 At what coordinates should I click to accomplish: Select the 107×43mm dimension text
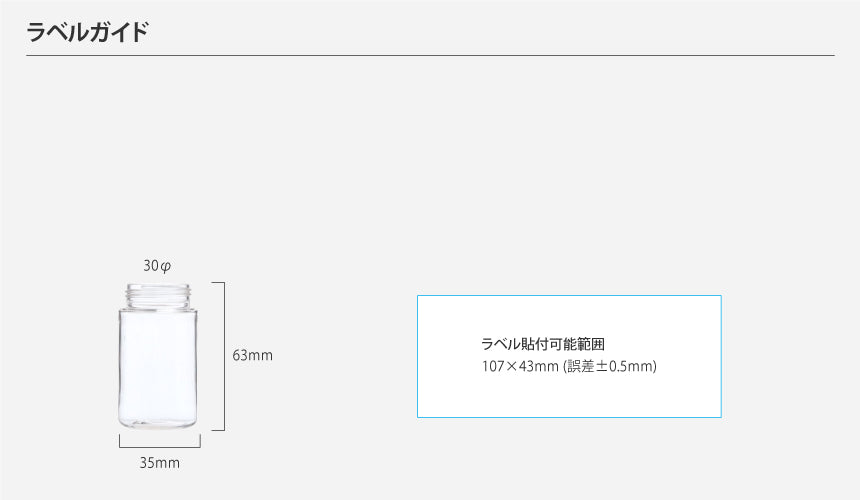(x=519, y=367)
